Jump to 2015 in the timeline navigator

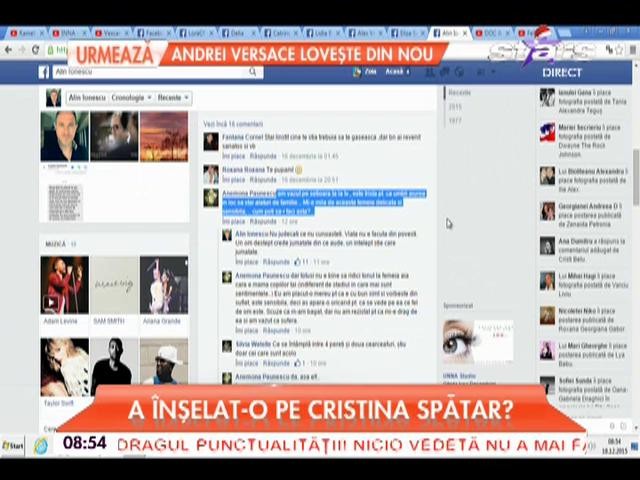tap(455, 107)
